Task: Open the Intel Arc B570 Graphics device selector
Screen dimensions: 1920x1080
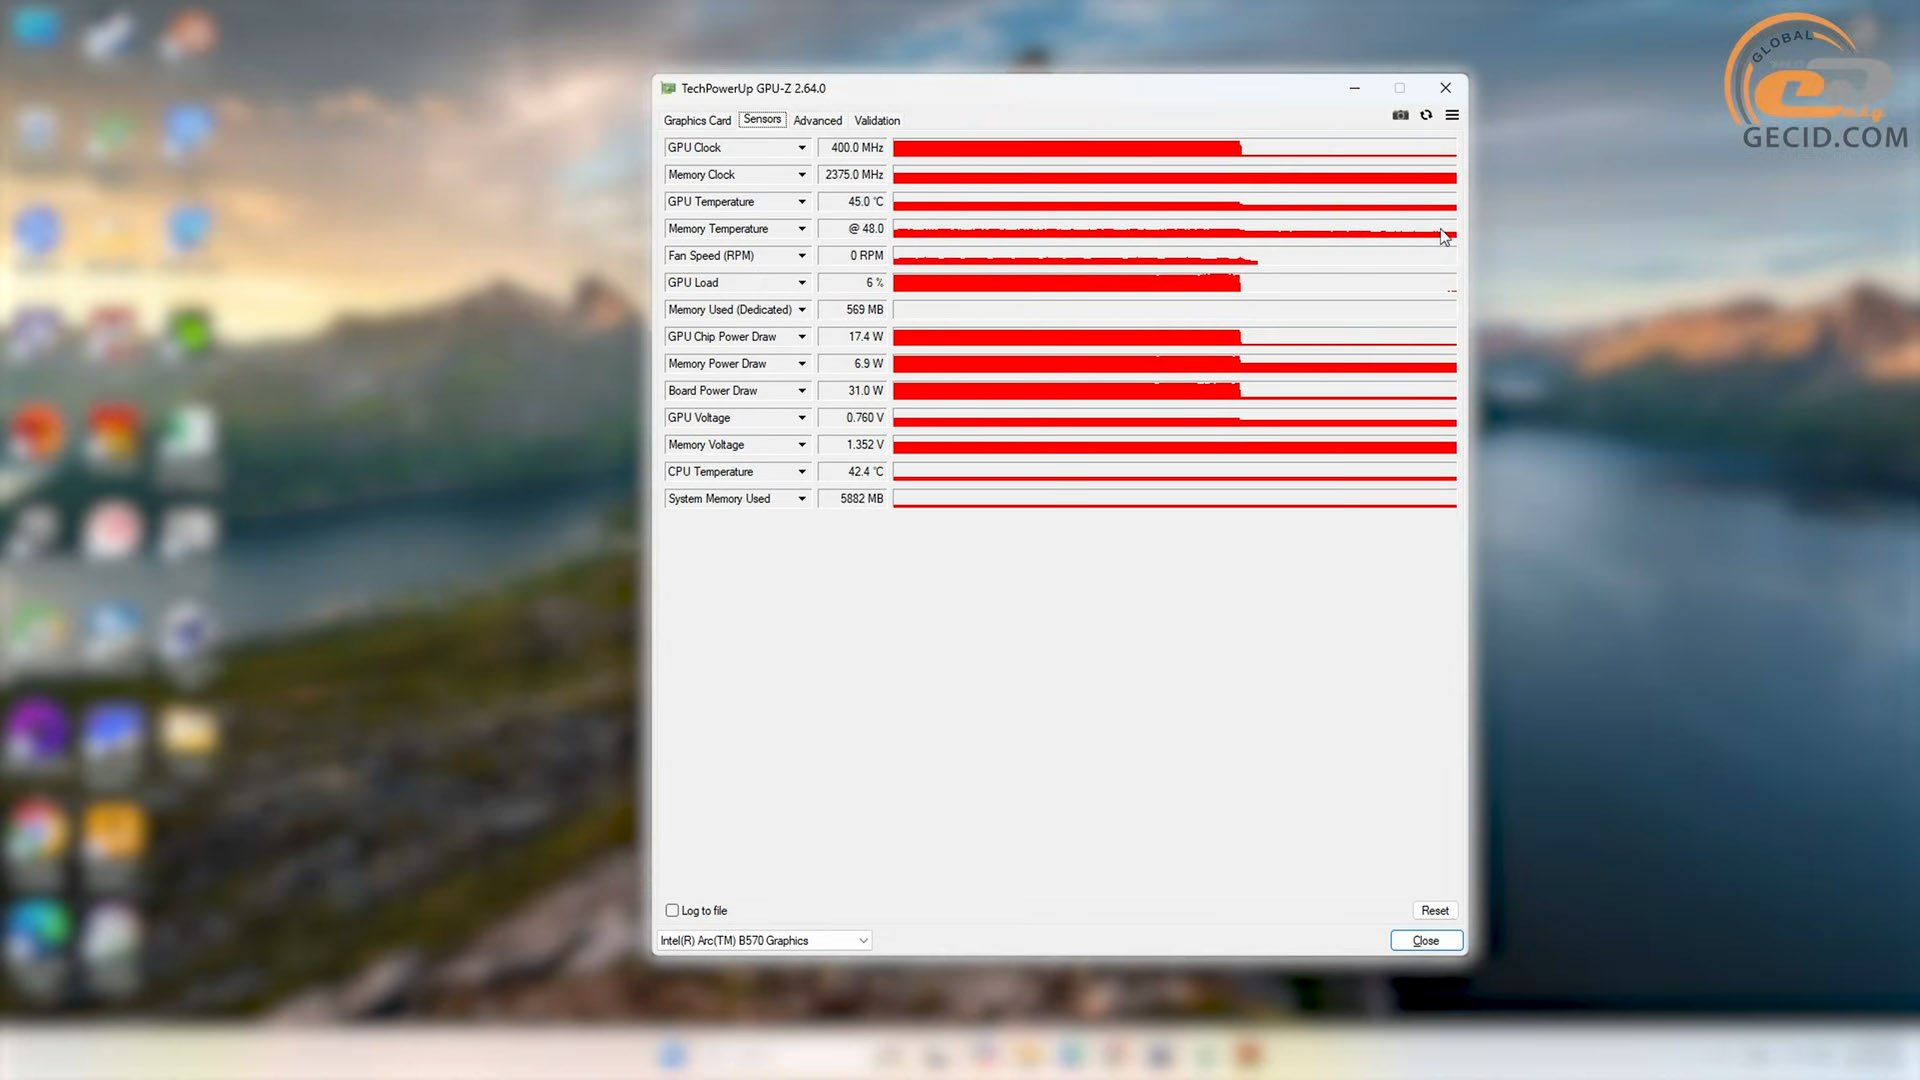Action: click(764, 940)
